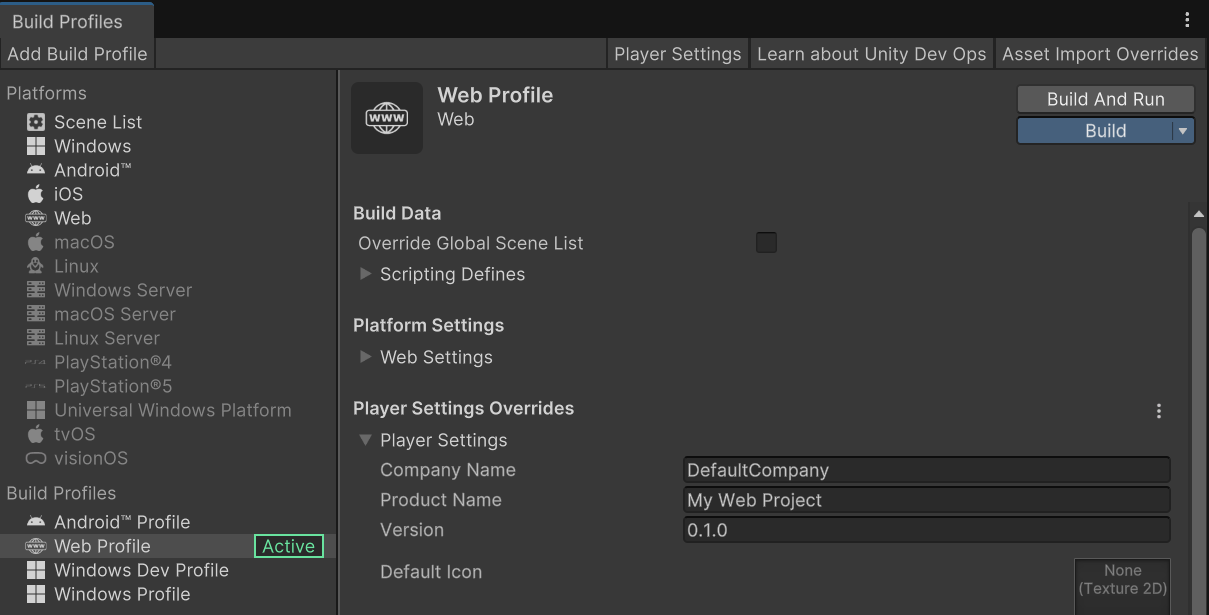1209x615 pixels.
Task: Select the Web platform row
Action: tap(168, 218)
